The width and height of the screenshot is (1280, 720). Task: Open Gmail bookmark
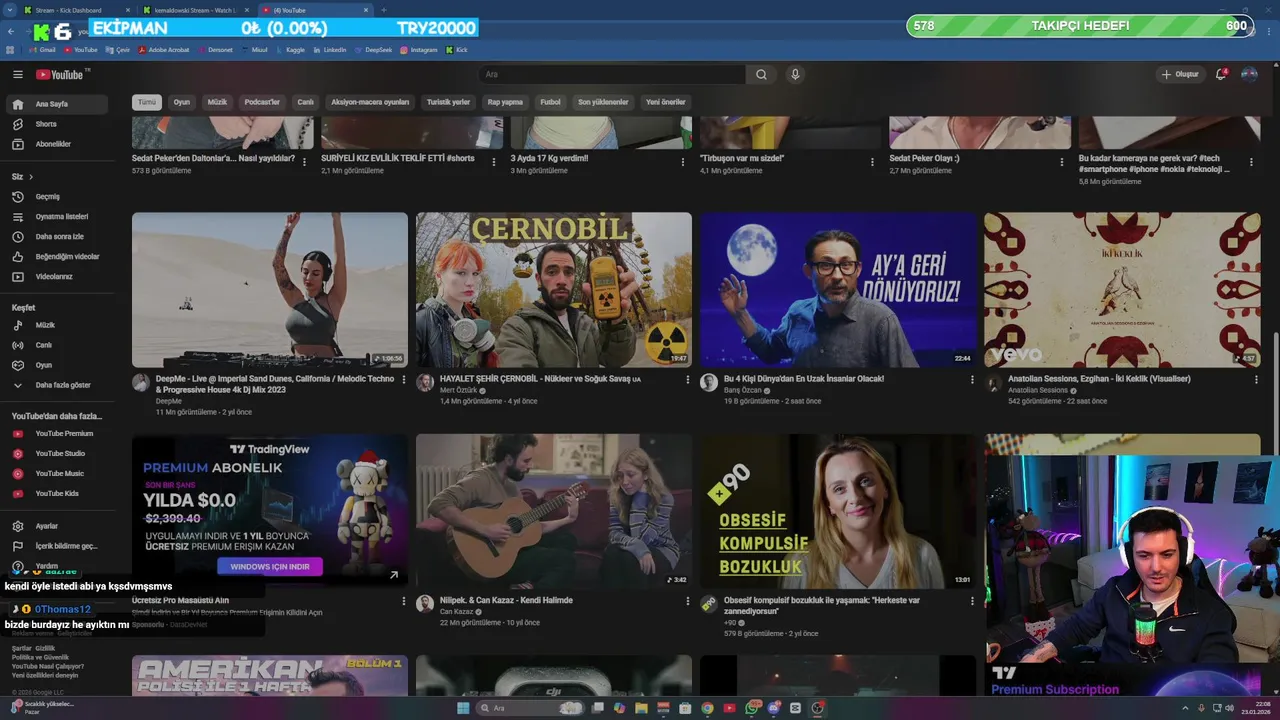pyautogui.click(x=41, y=49)
